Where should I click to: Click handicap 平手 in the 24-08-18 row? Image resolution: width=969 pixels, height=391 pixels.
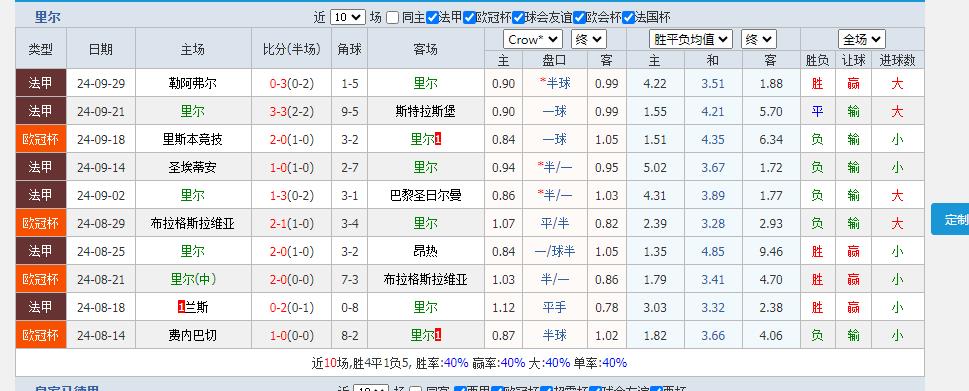(554, 308)
